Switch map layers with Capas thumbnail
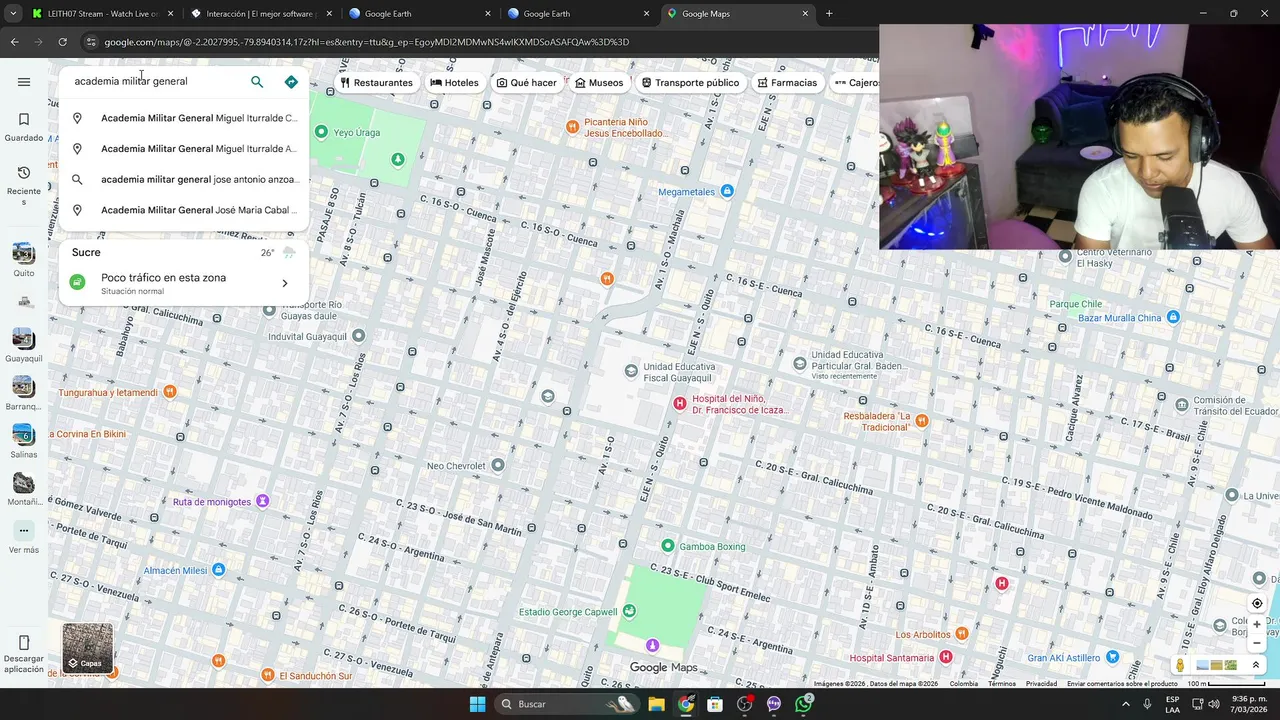Viewport: 1280px width, 720px height. pos(88,648)
